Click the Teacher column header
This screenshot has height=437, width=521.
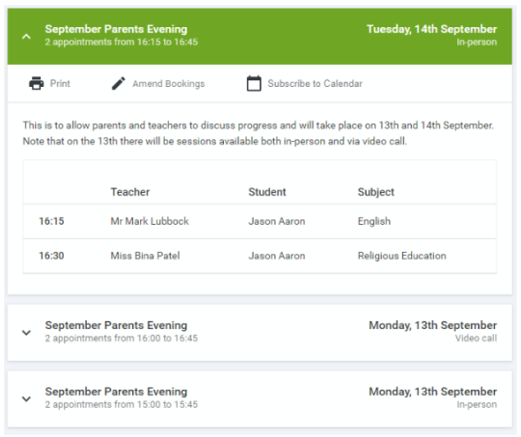coord(130,192)
